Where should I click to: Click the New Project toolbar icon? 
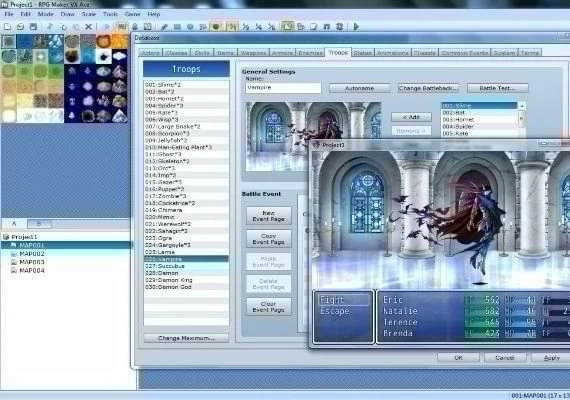pos(7,27)
